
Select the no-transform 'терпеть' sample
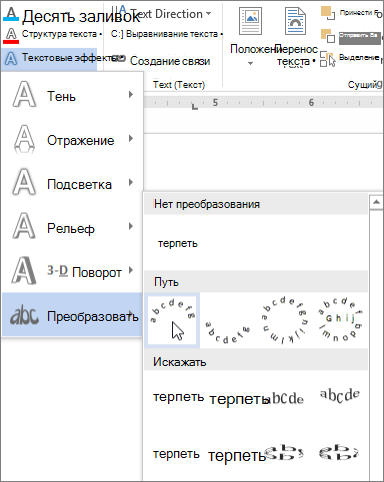[178, 244]
